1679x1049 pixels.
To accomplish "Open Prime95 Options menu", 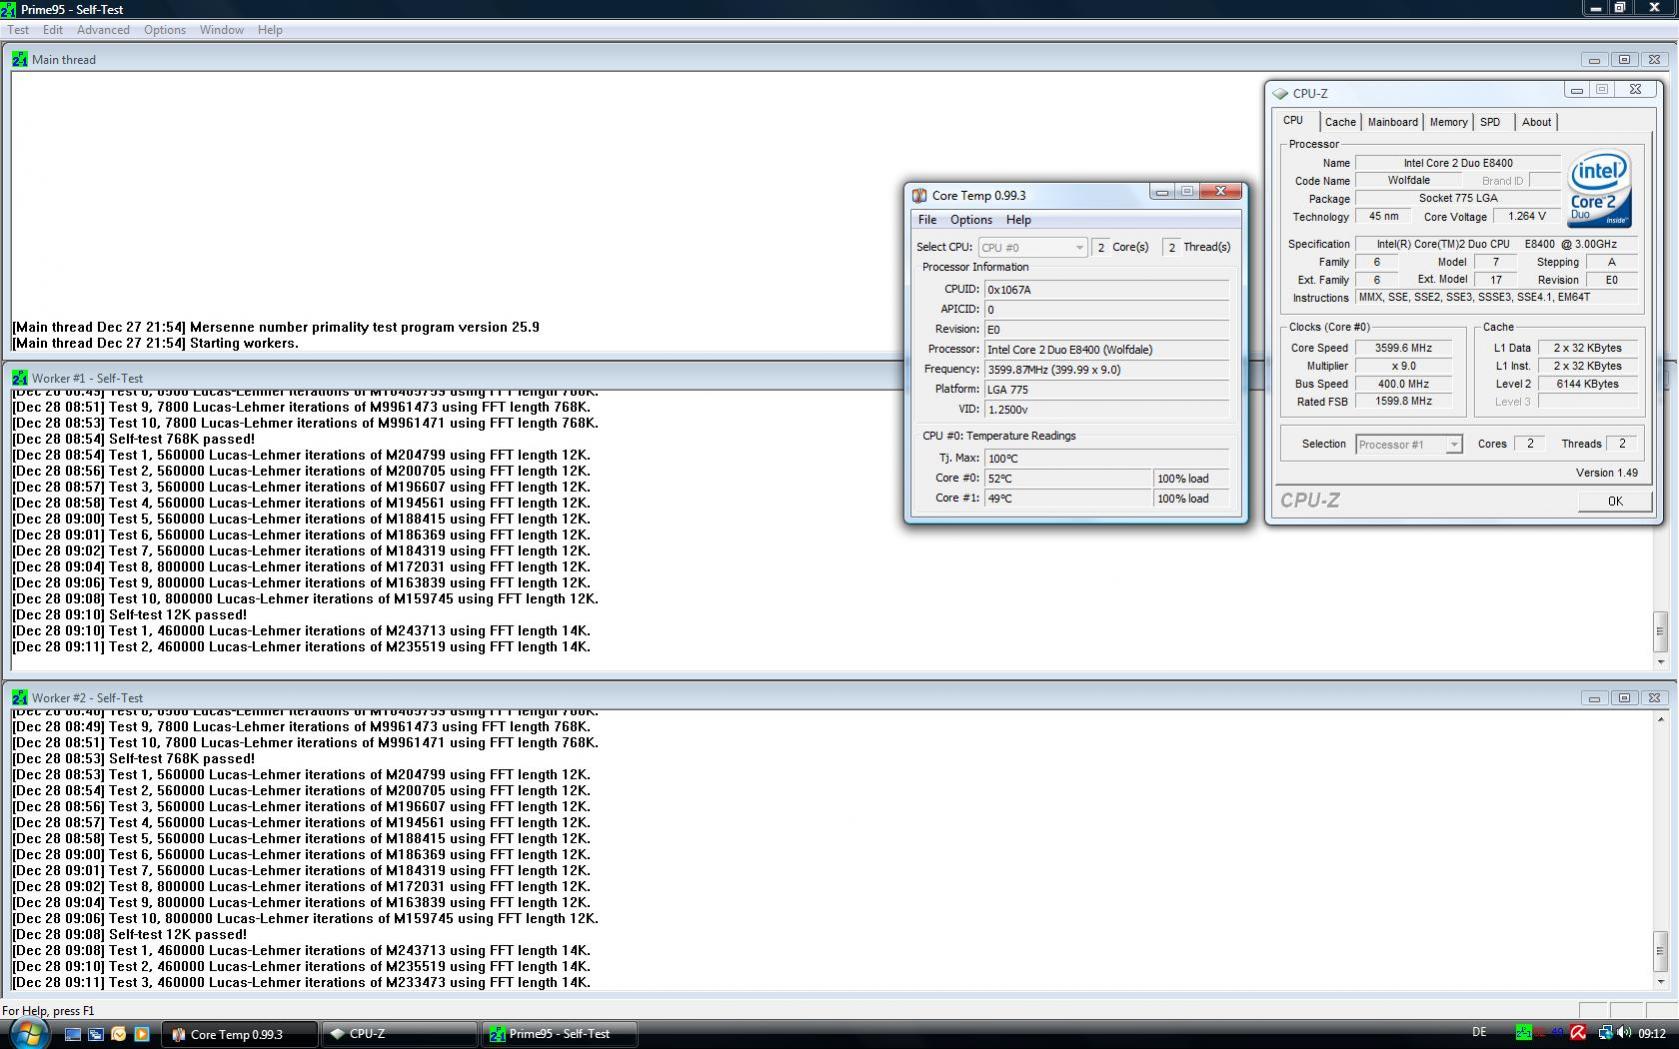I will 165,30.
